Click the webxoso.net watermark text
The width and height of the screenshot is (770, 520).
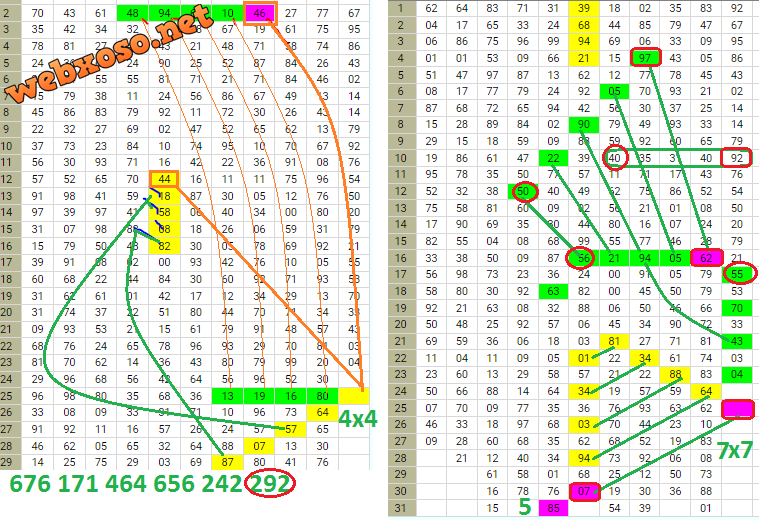(x=110, y=60)
